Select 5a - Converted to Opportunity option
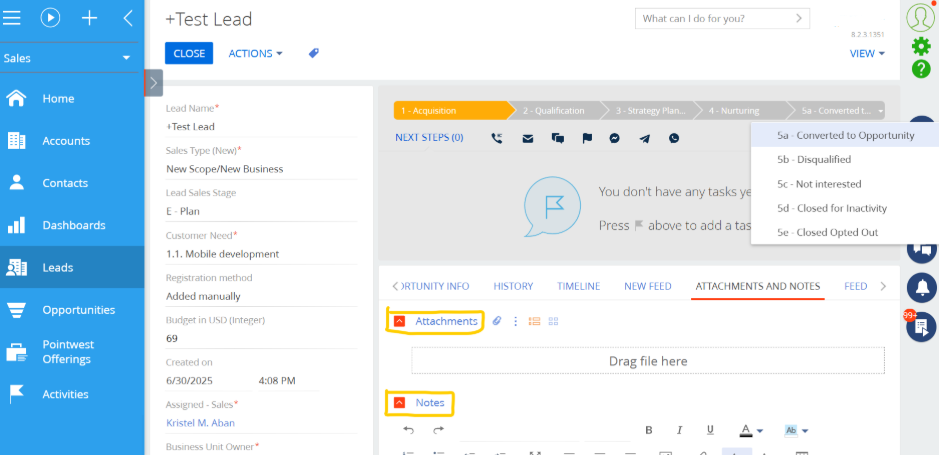The height and width of the screenshot is (456, 939). click(845, 135)
